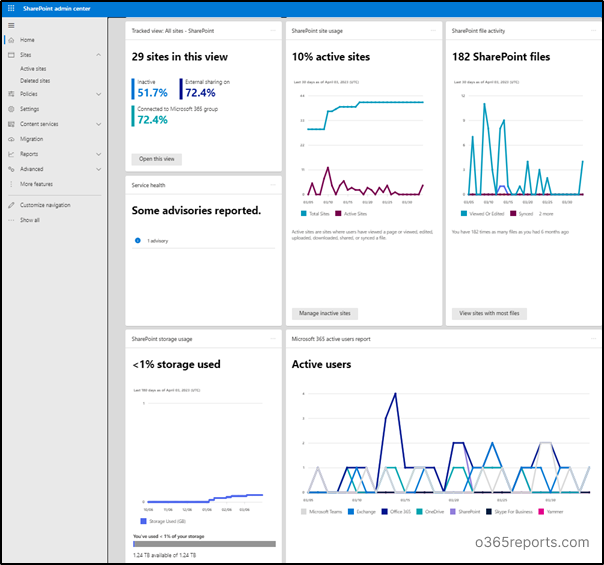Click '182 SharePoint files' heading
The image size is (604, 565).
501,57
